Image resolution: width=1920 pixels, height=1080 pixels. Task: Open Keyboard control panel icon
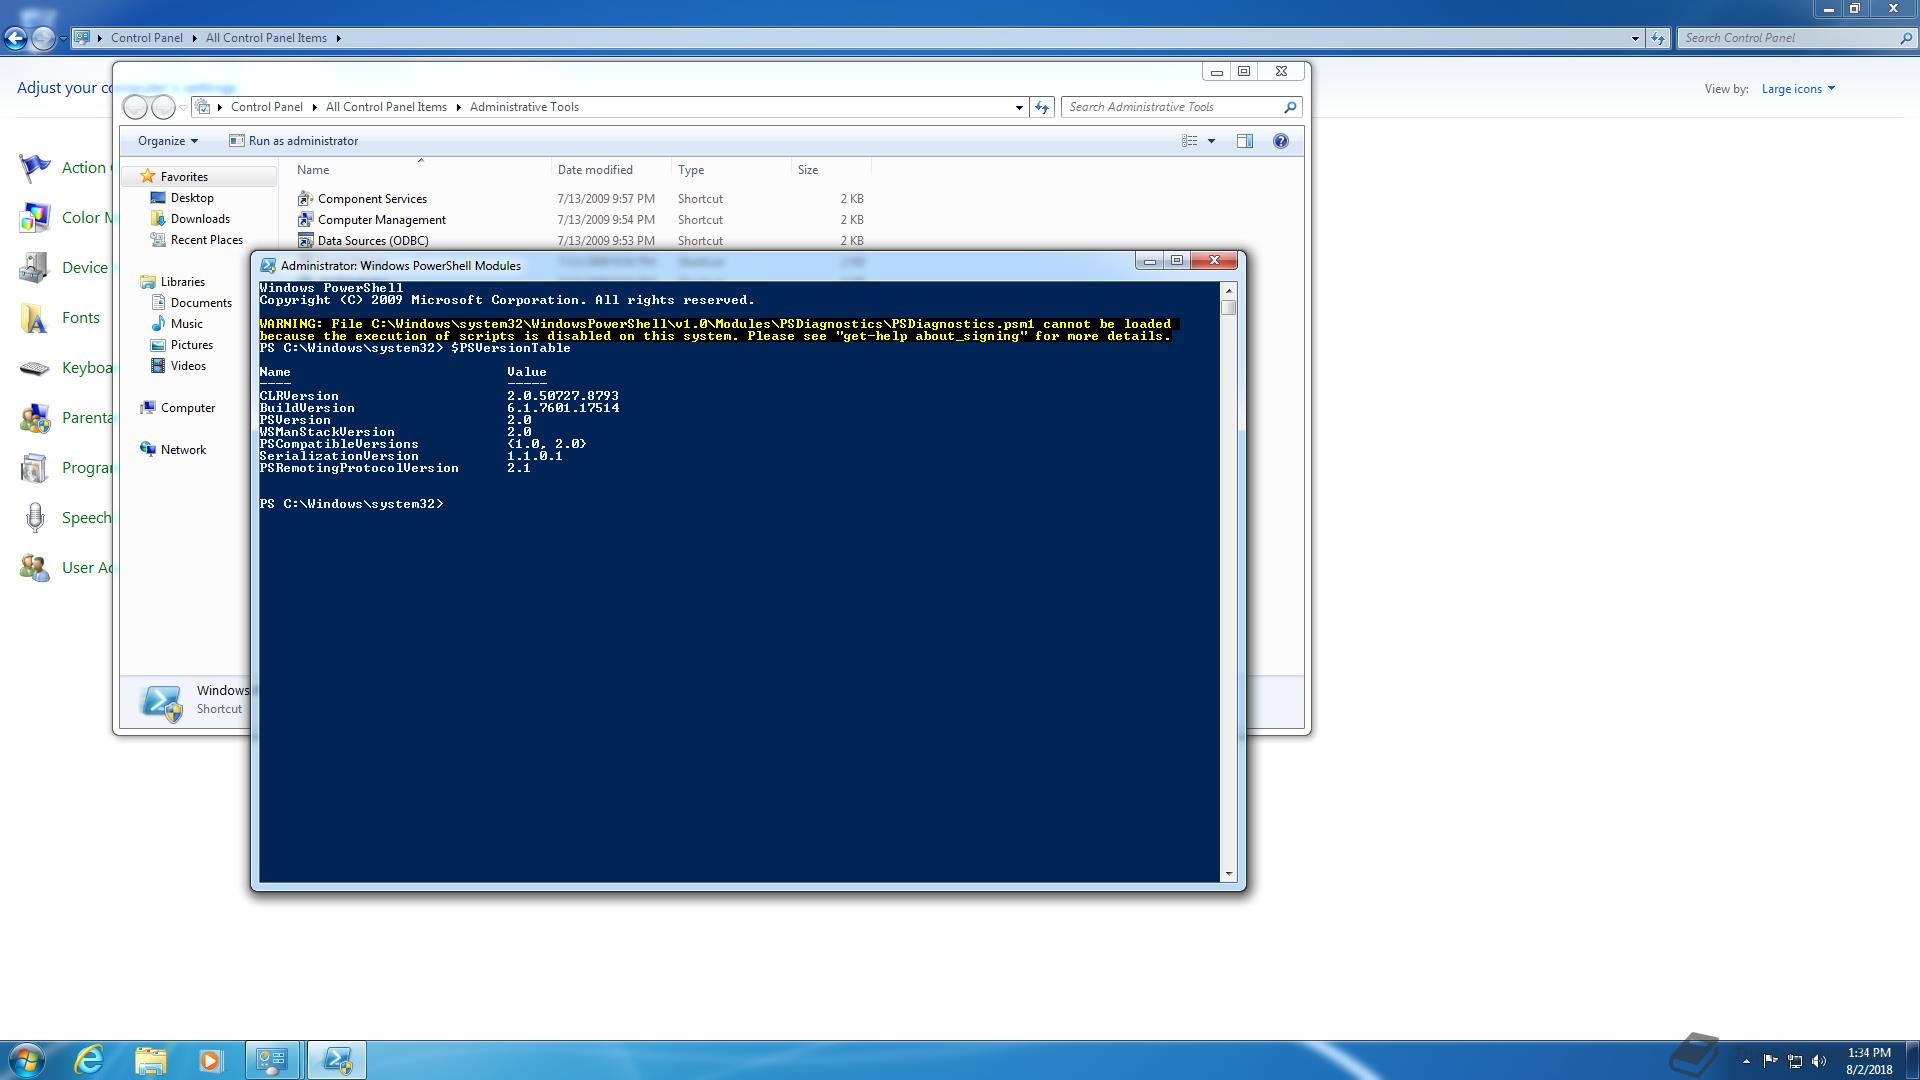pos(34,368)
